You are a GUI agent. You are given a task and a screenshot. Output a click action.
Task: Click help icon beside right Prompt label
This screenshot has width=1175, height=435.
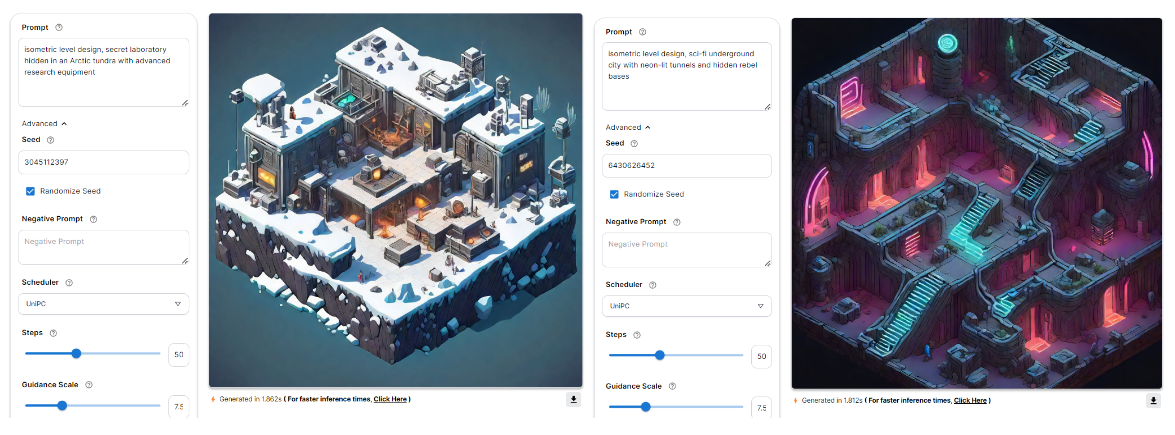(x=642, y=32)
